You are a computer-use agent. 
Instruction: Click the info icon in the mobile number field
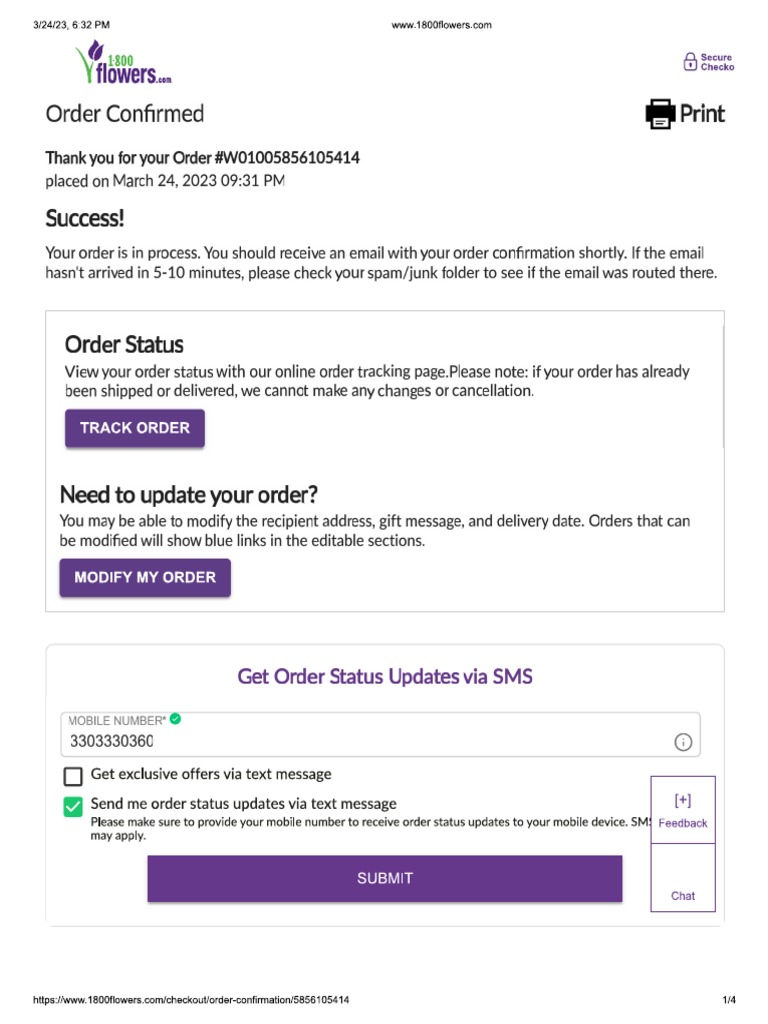[x=684, y=742]
